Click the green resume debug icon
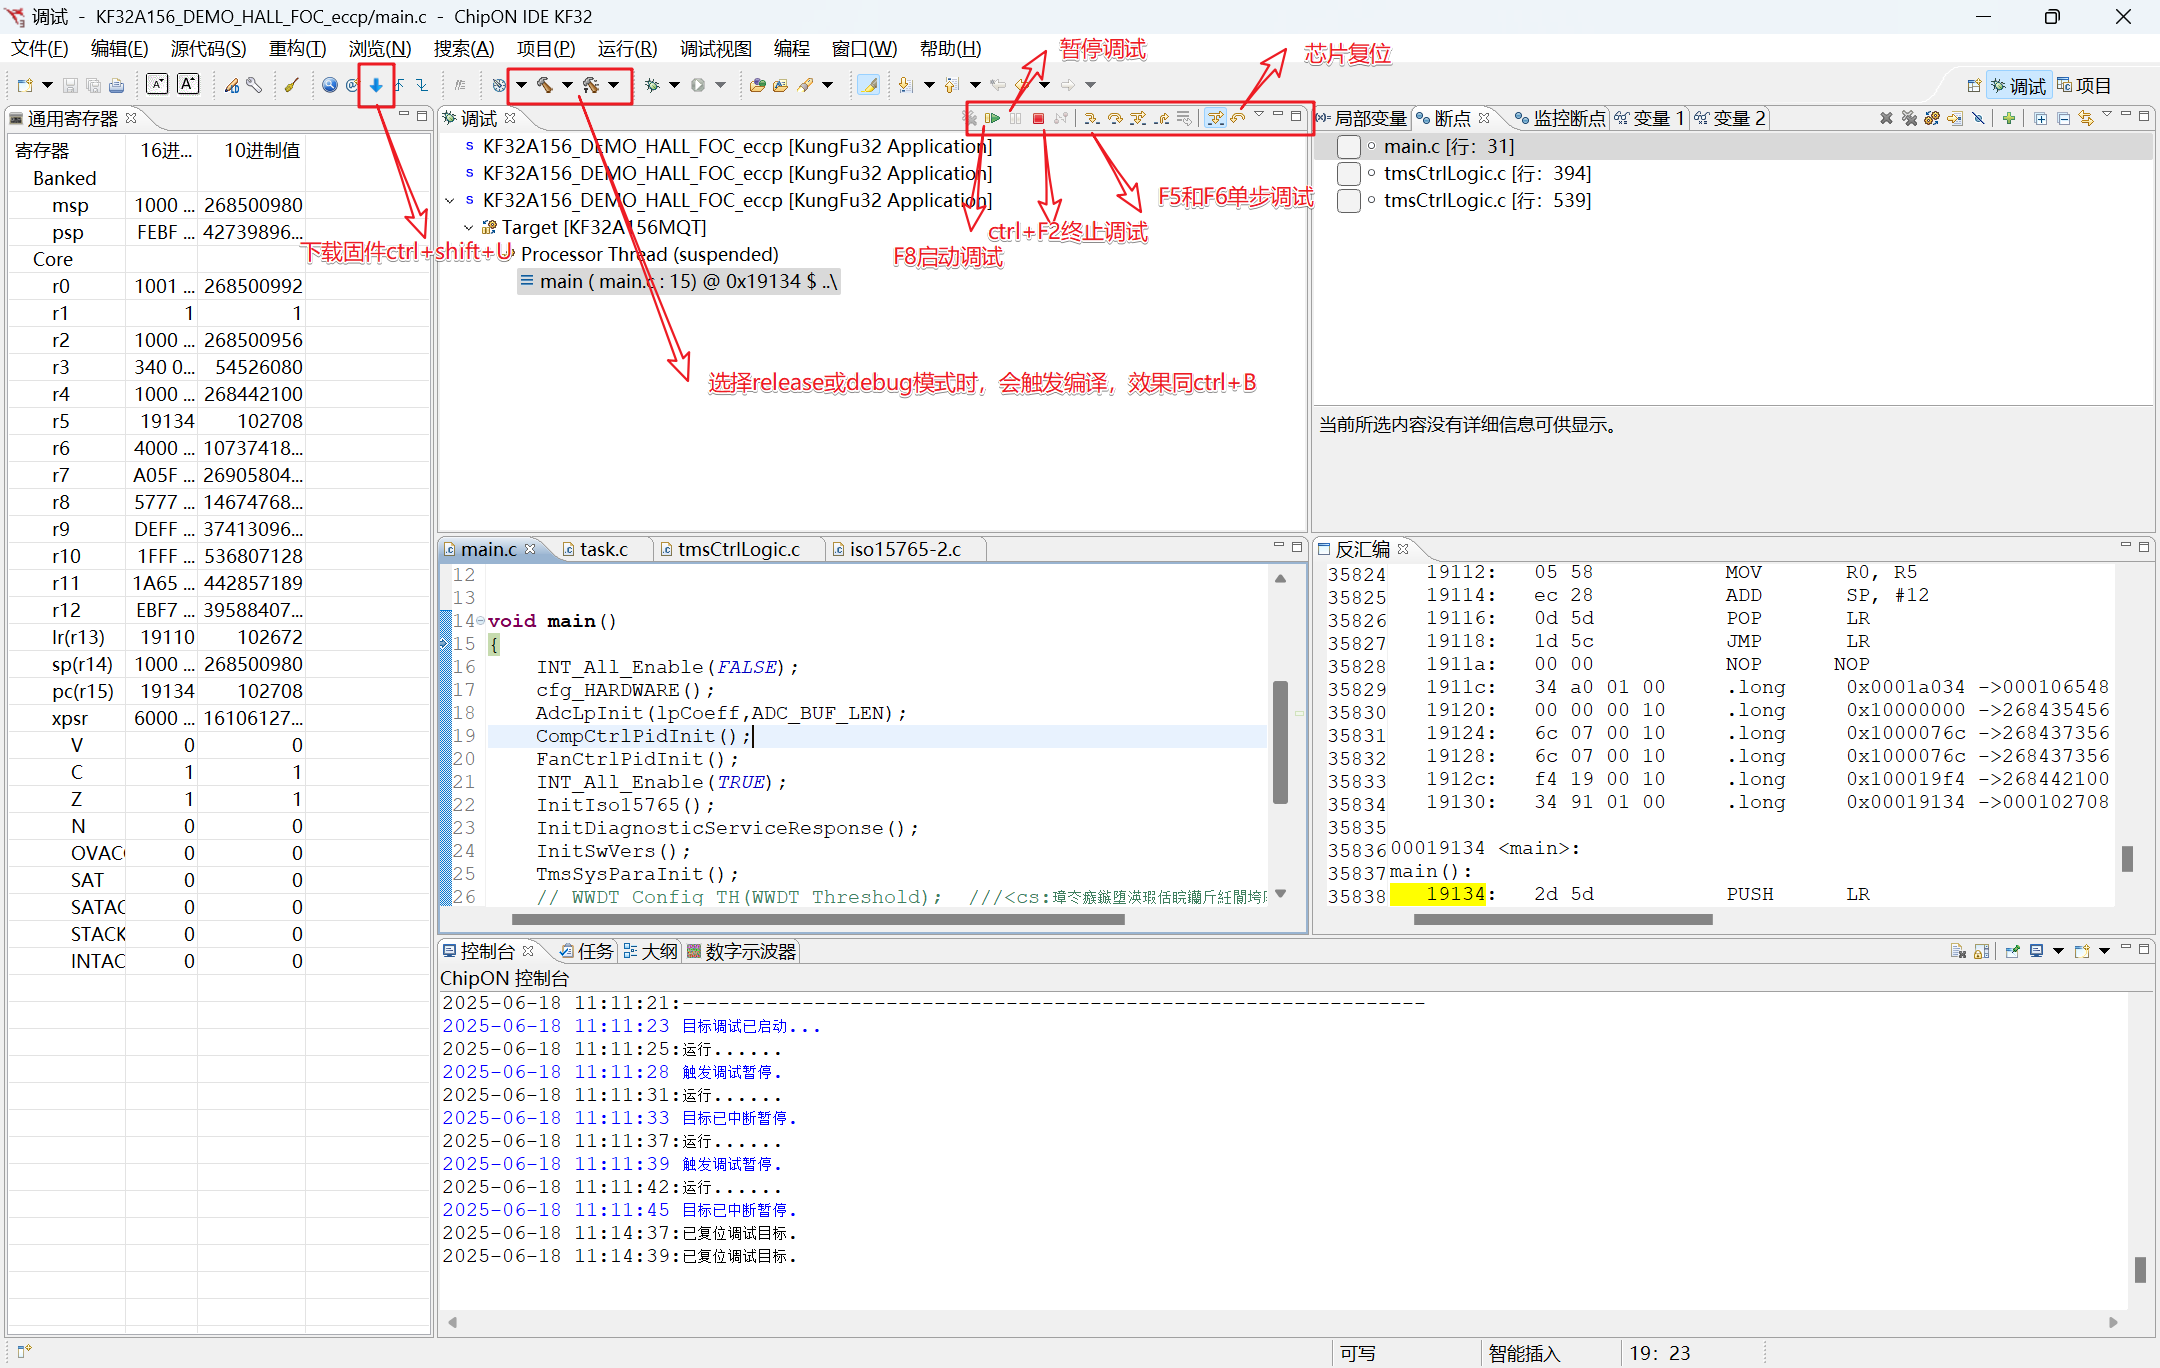Viewport: 2160px width, 1368px height. [x=992, y=118]
